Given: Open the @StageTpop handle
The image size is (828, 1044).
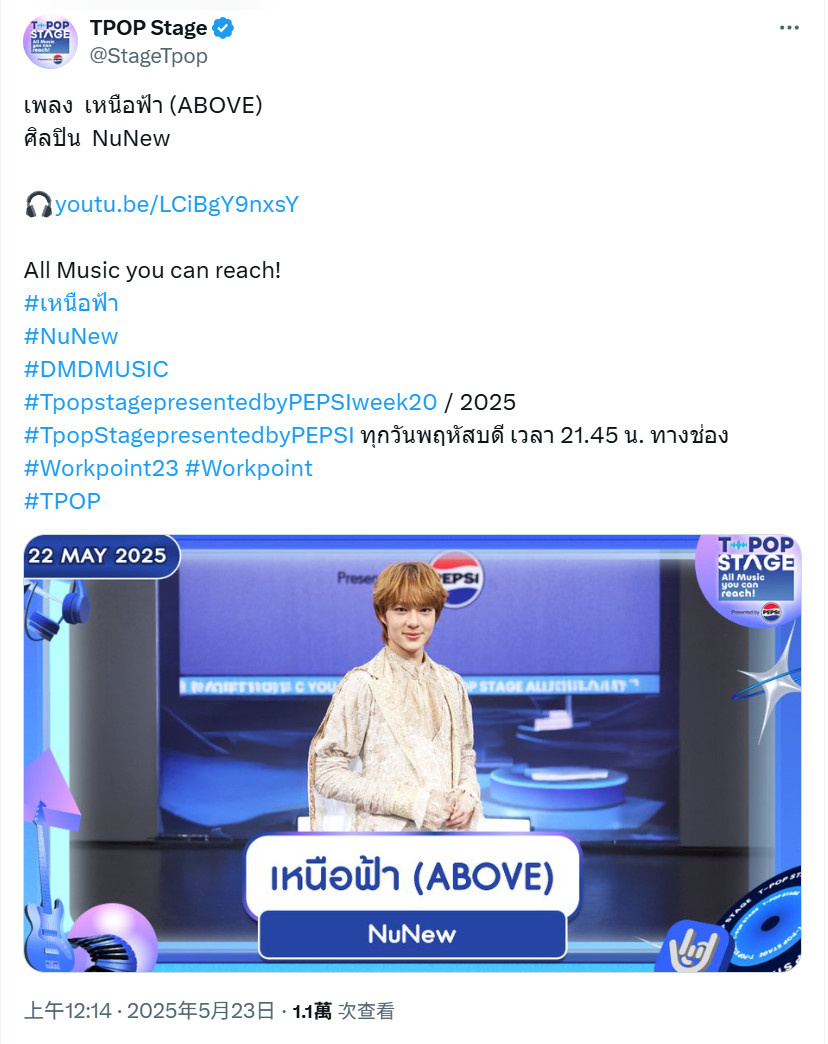Looking at the screenshot, I should pos(148,56).
